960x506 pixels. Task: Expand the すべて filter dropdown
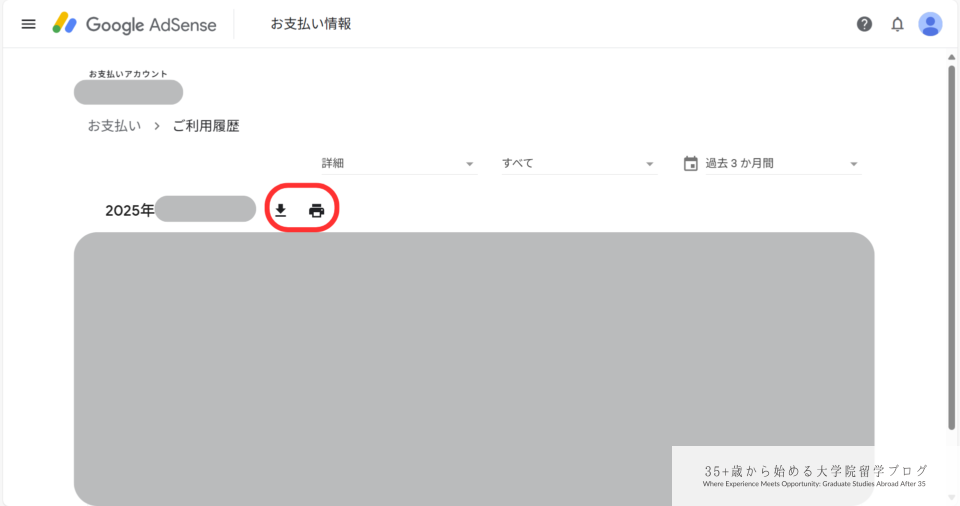[579, 164]
